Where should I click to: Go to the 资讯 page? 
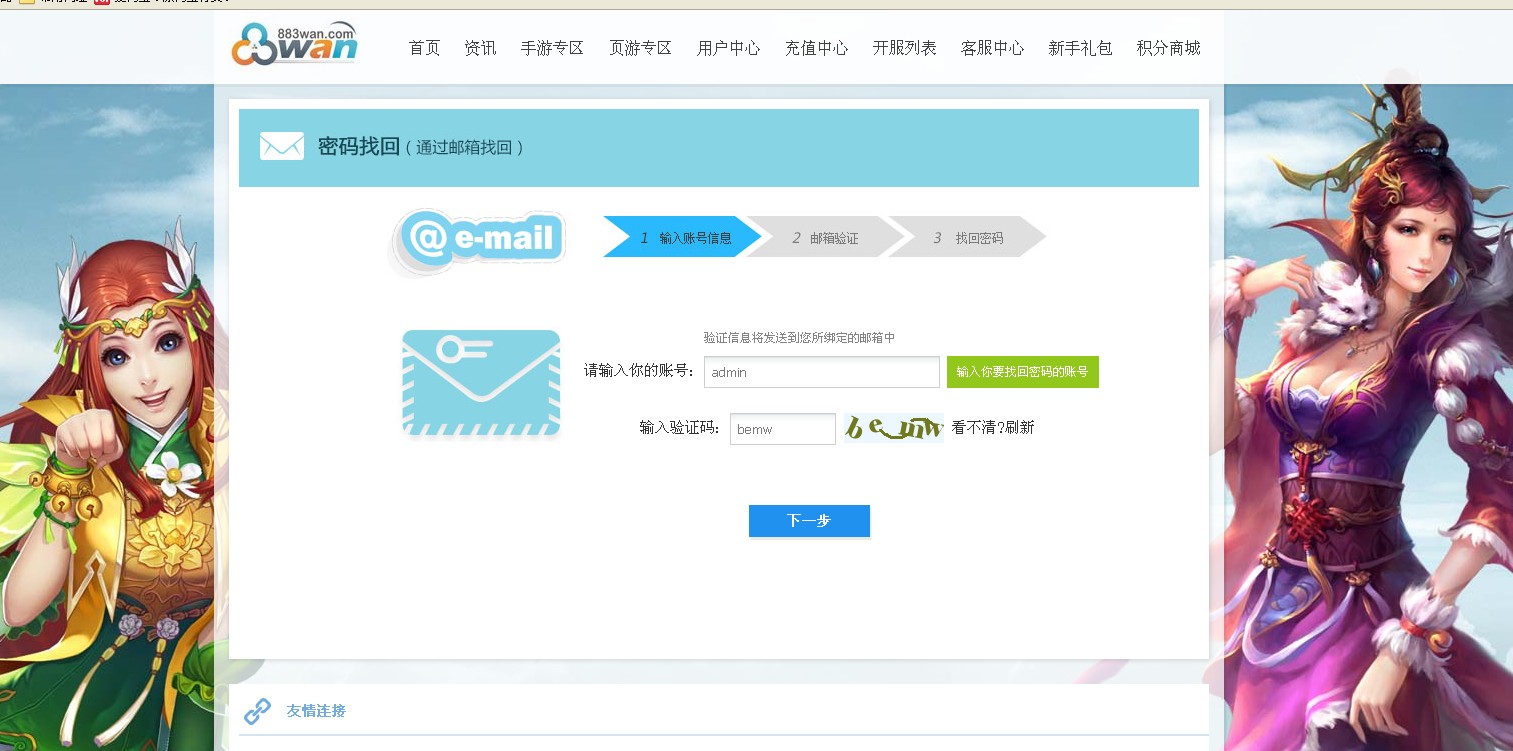point(480,48)
